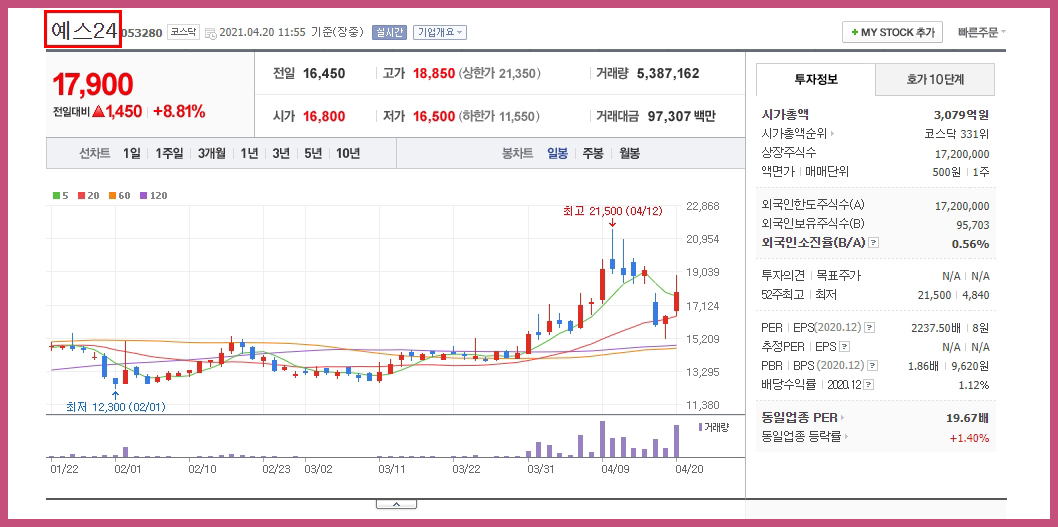Click the 거래대금 value 97,307 백만

point(681,116)
